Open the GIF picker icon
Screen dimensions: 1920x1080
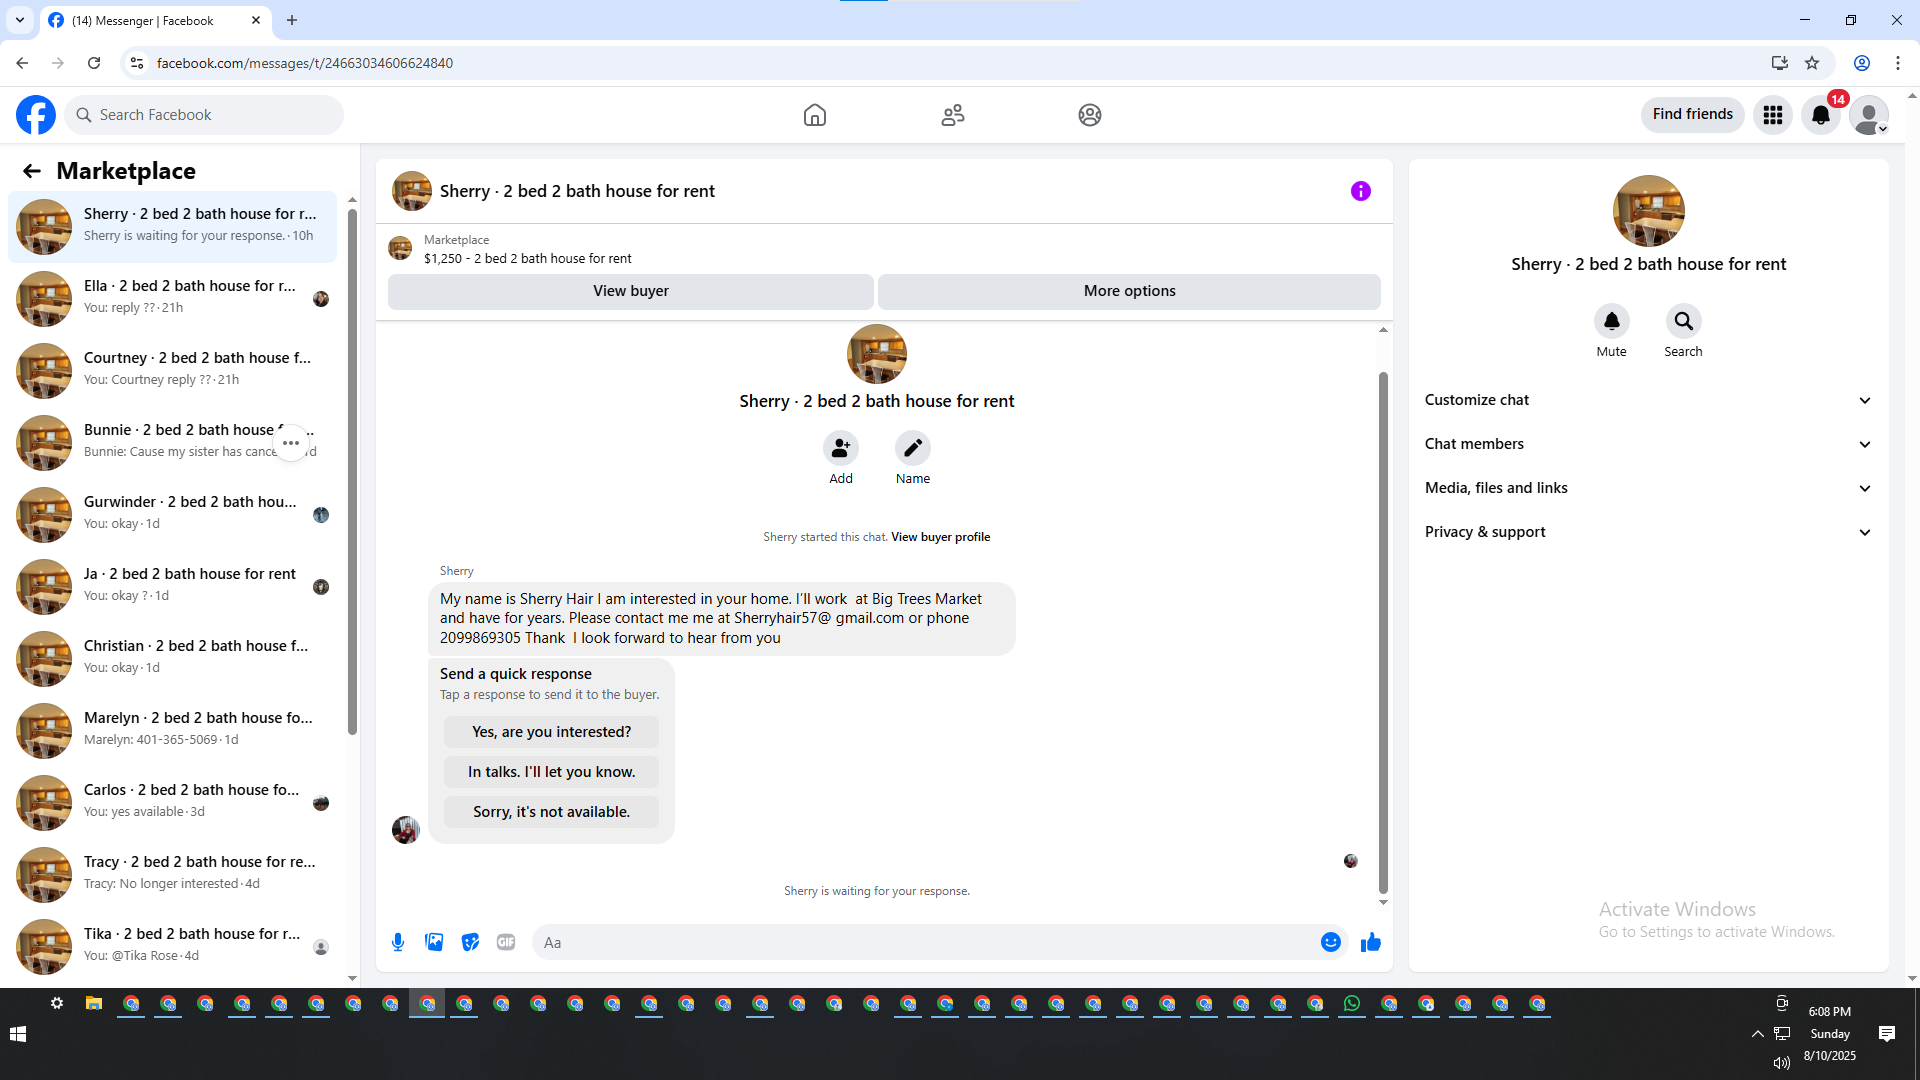click(506, 942)
